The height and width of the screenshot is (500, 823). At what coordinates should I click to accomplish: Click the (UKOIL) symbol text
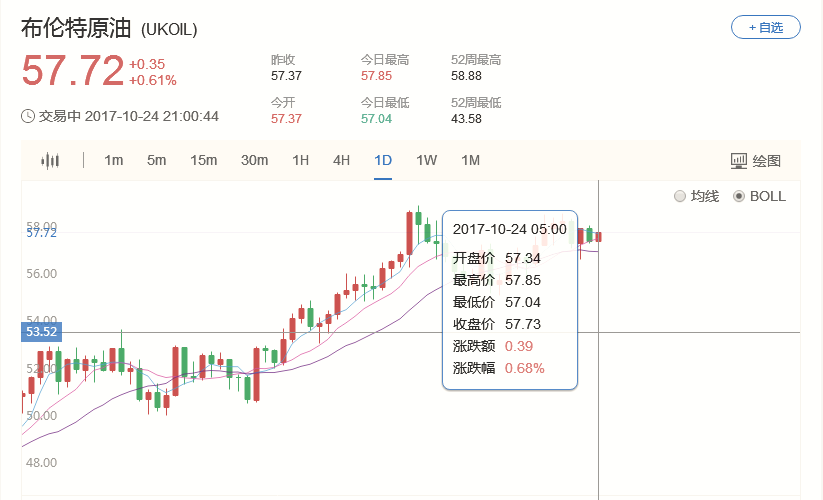point(169,29)
